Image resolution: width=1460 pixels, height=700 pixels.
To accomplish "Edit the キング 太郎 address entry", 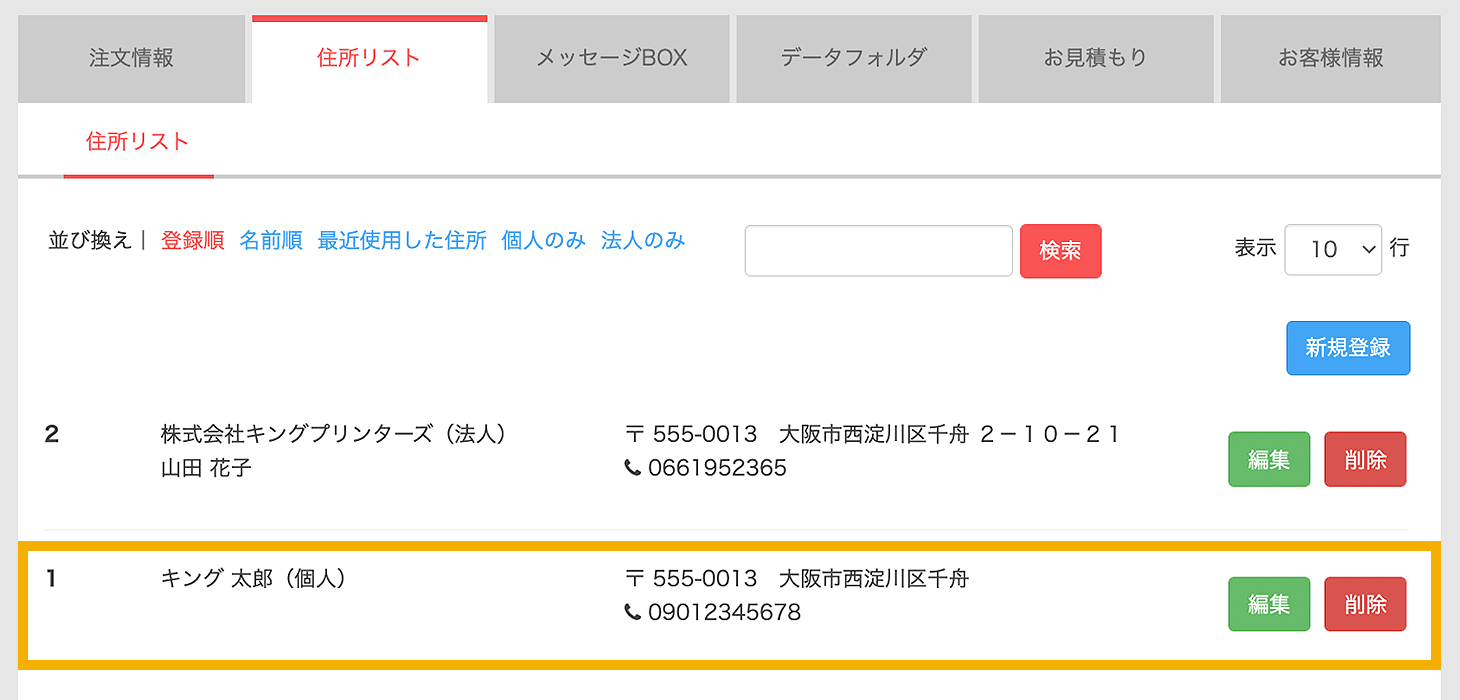I will click(x=1268, y=604).
